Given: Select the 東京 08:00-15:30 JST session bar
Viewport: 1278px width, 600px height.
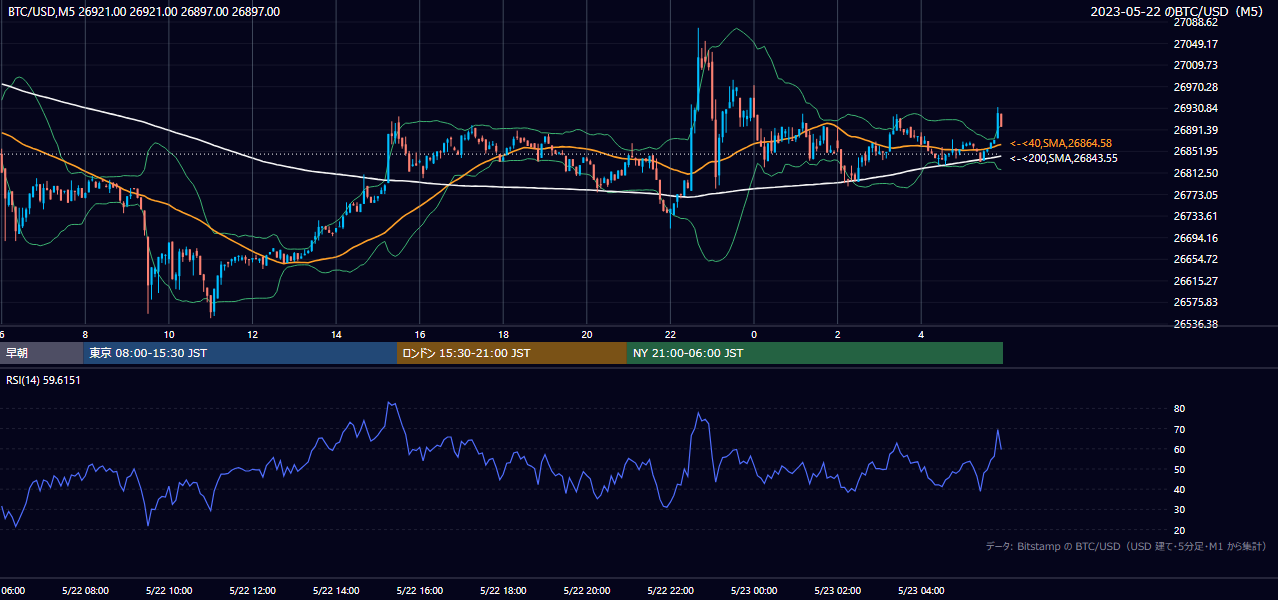Looking at the screenshot, I should [x=240, y=353].
